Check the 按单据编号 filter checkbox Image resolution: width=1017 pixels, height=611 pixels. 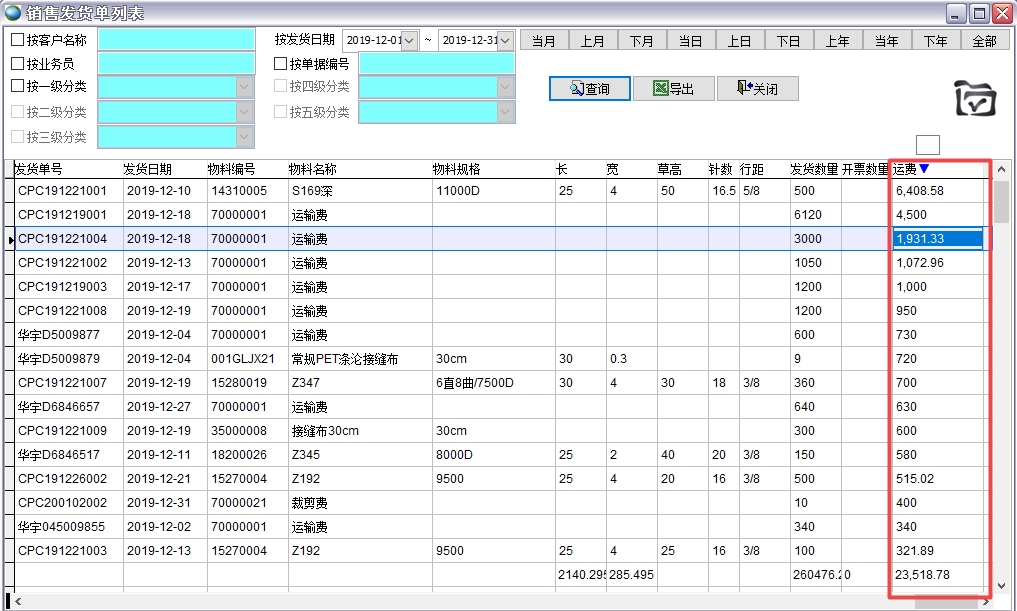click(x=281, y=64)
